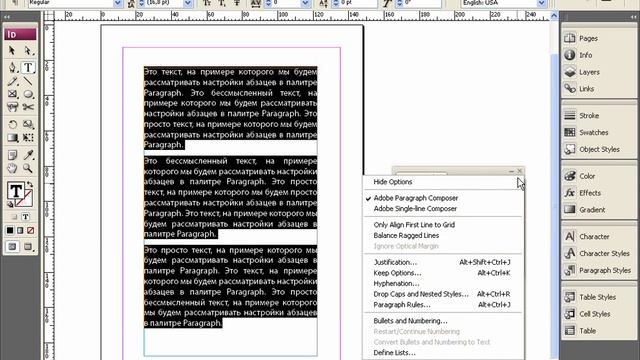640x360 pixels.
Task: Click baseline shift stepper arrows
Action: click(x=336, y=3)
